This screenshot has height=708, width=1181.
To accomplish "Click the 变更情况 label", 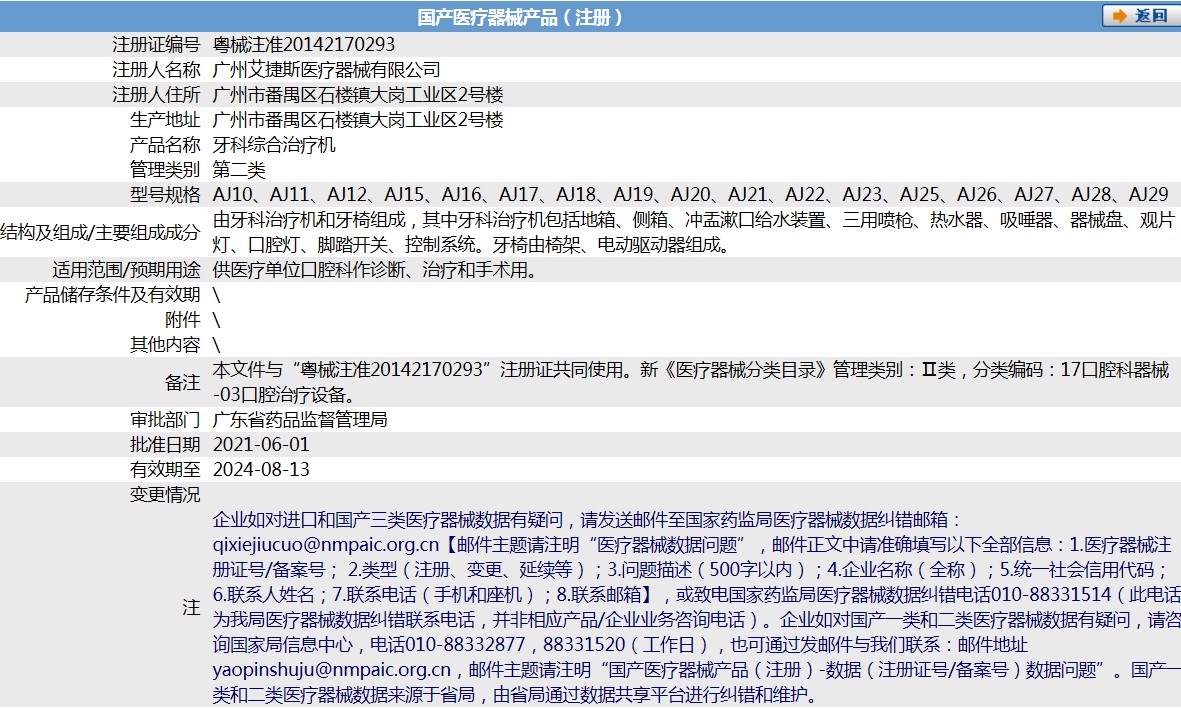I will 165,494.
